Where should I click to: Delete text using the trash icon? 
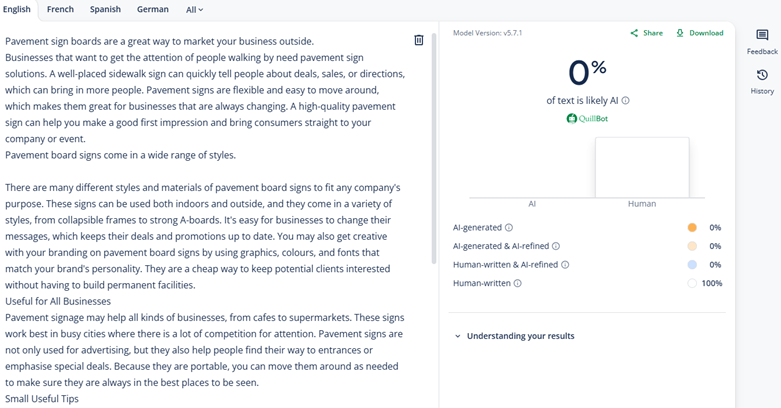point(419,40)
